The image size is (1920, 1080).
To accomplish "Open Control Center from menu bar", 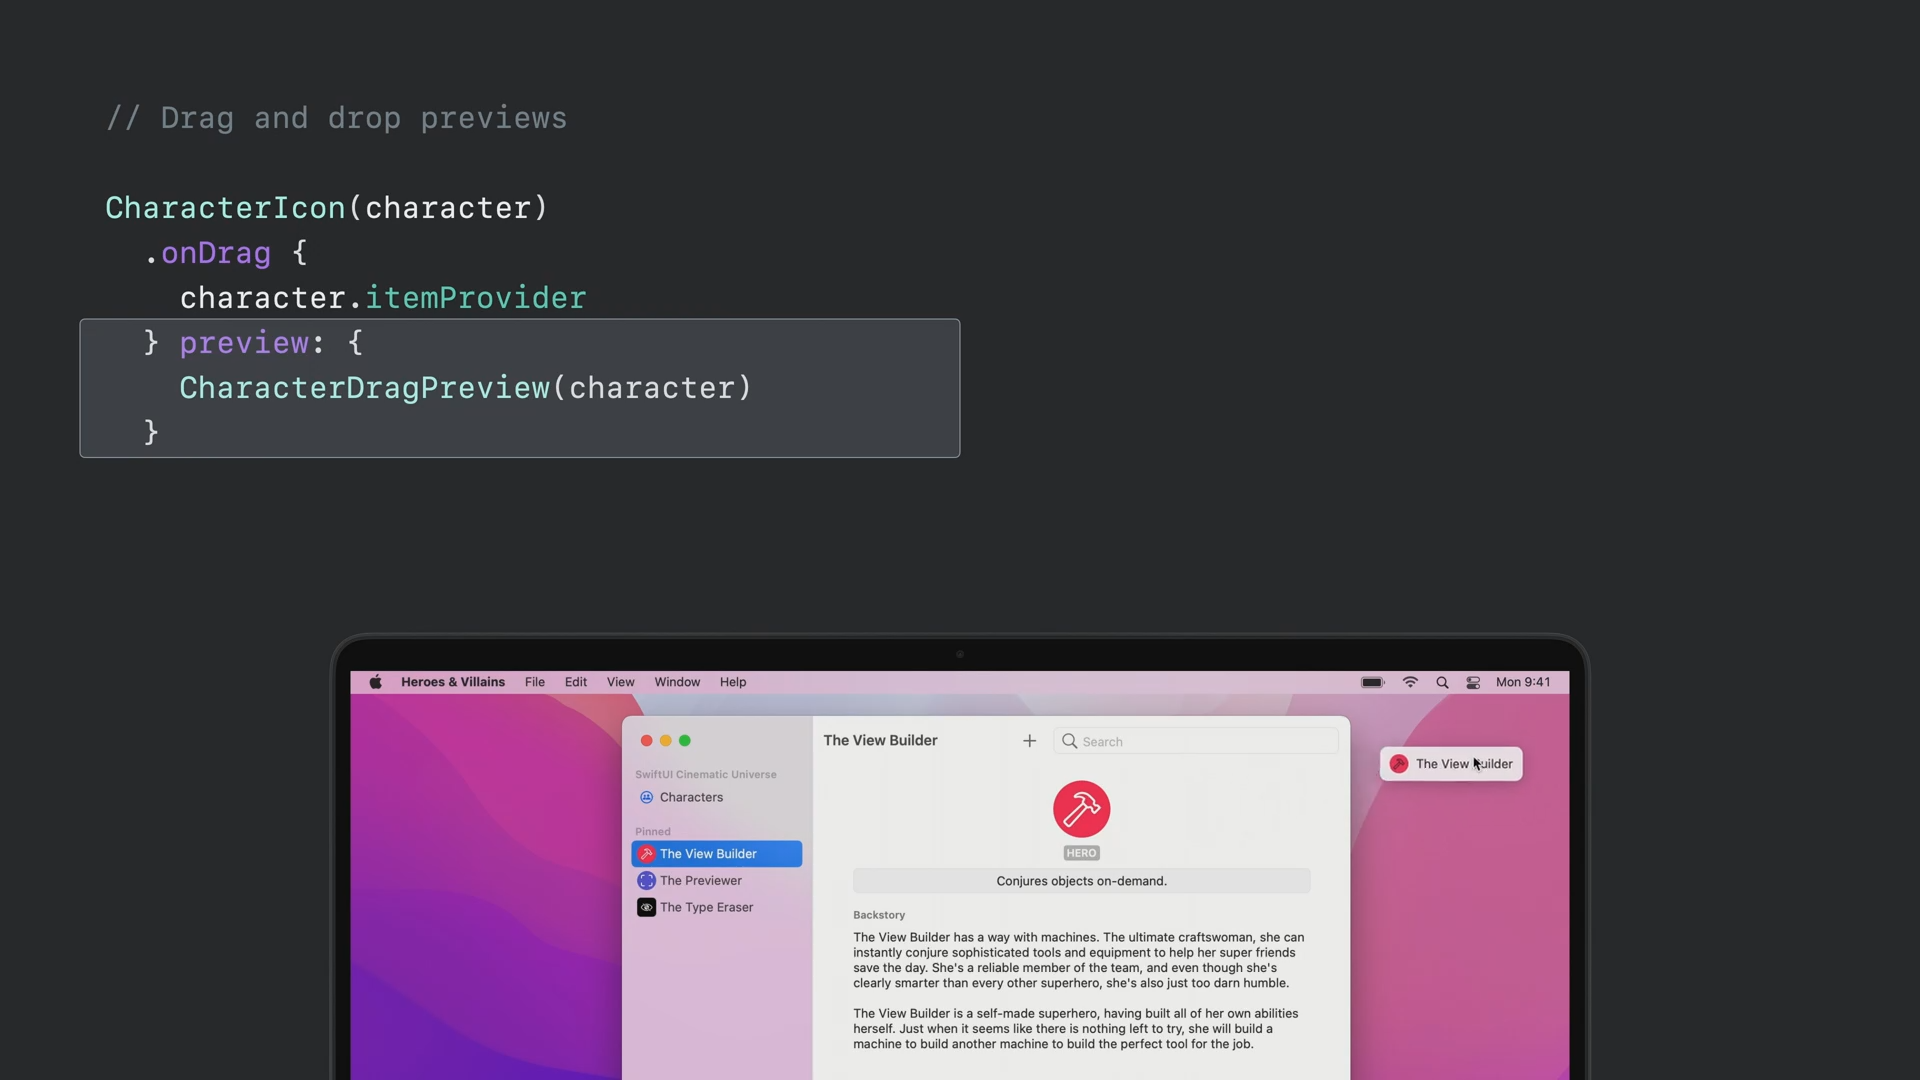I will (x=1473, y=682).
